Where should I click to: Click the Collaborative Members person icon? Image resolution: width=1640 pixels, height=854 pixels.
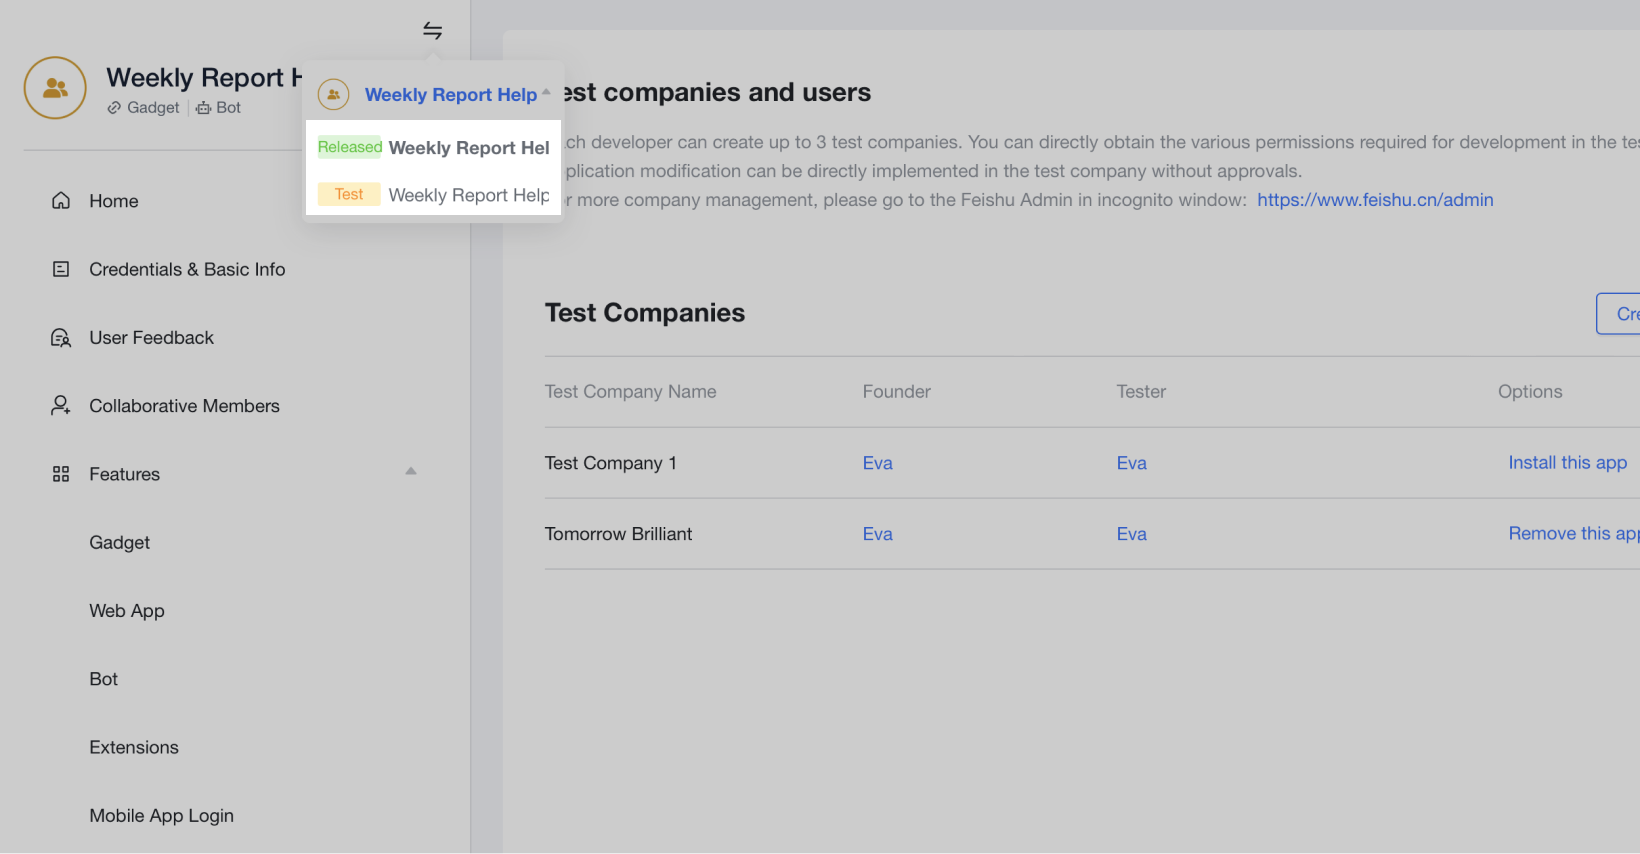click(x=61, y=406)
